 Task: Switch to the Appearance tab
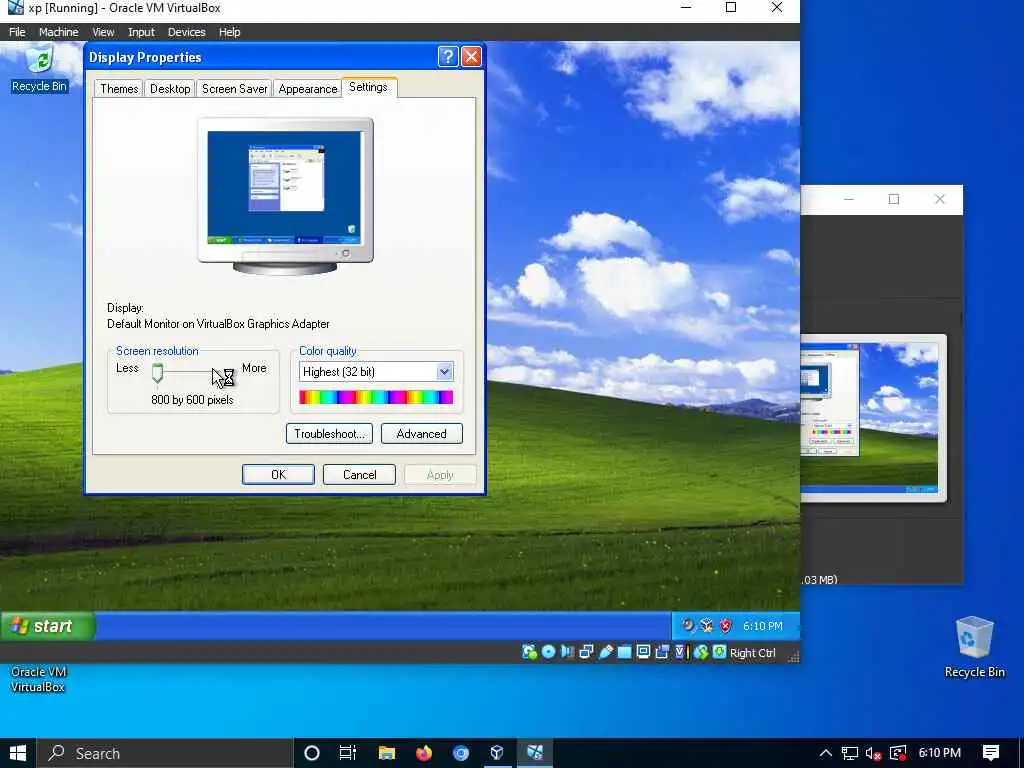(x=308, y=89)
